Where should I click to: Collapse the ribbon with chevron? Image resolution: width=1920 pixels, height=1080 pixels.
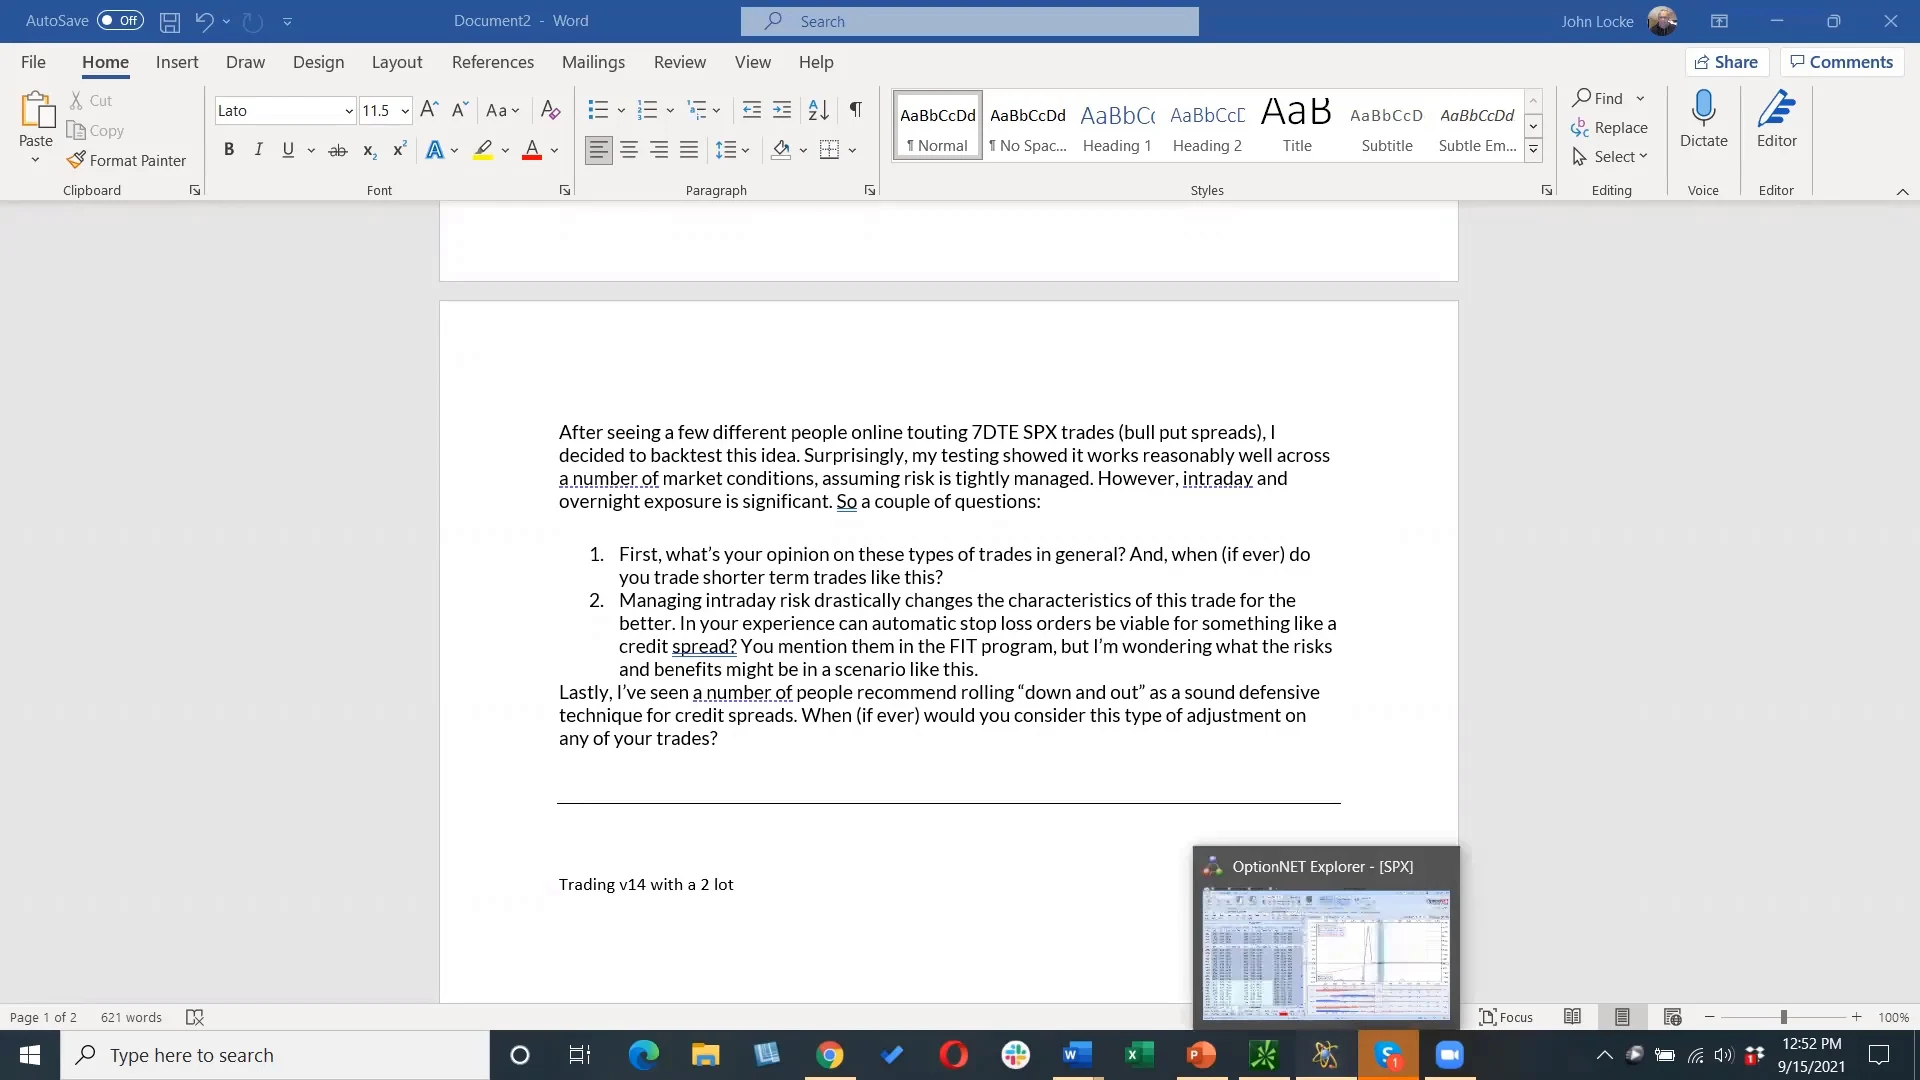pyautogui.click(x=1902, y=191)
